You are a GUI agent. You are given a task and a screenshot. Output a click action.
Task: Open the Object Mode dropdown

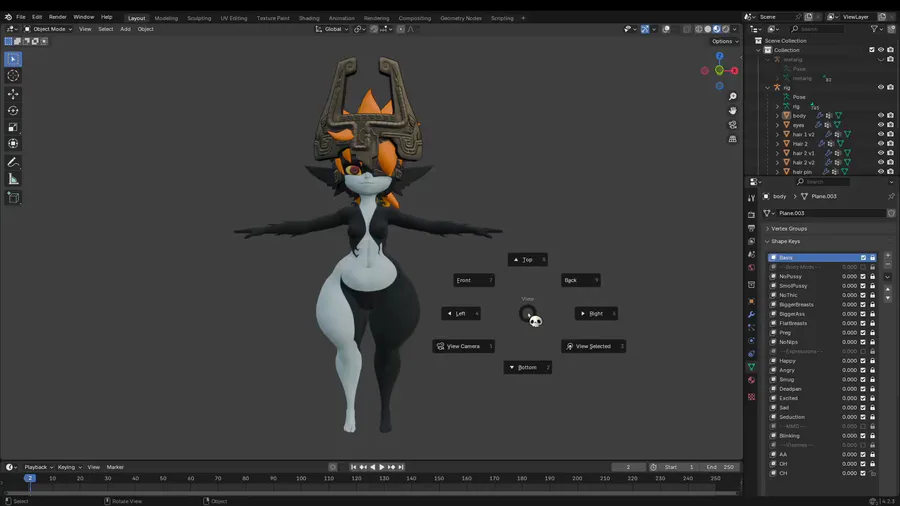coord(48,29)
